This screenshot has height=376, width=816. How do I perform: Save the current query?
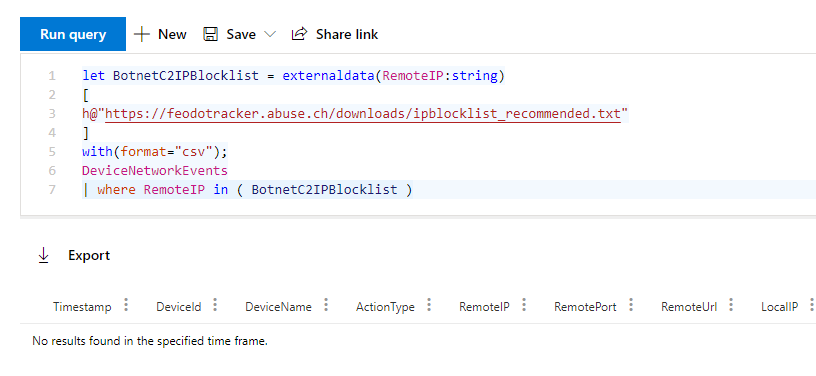(x=230, y=34)
